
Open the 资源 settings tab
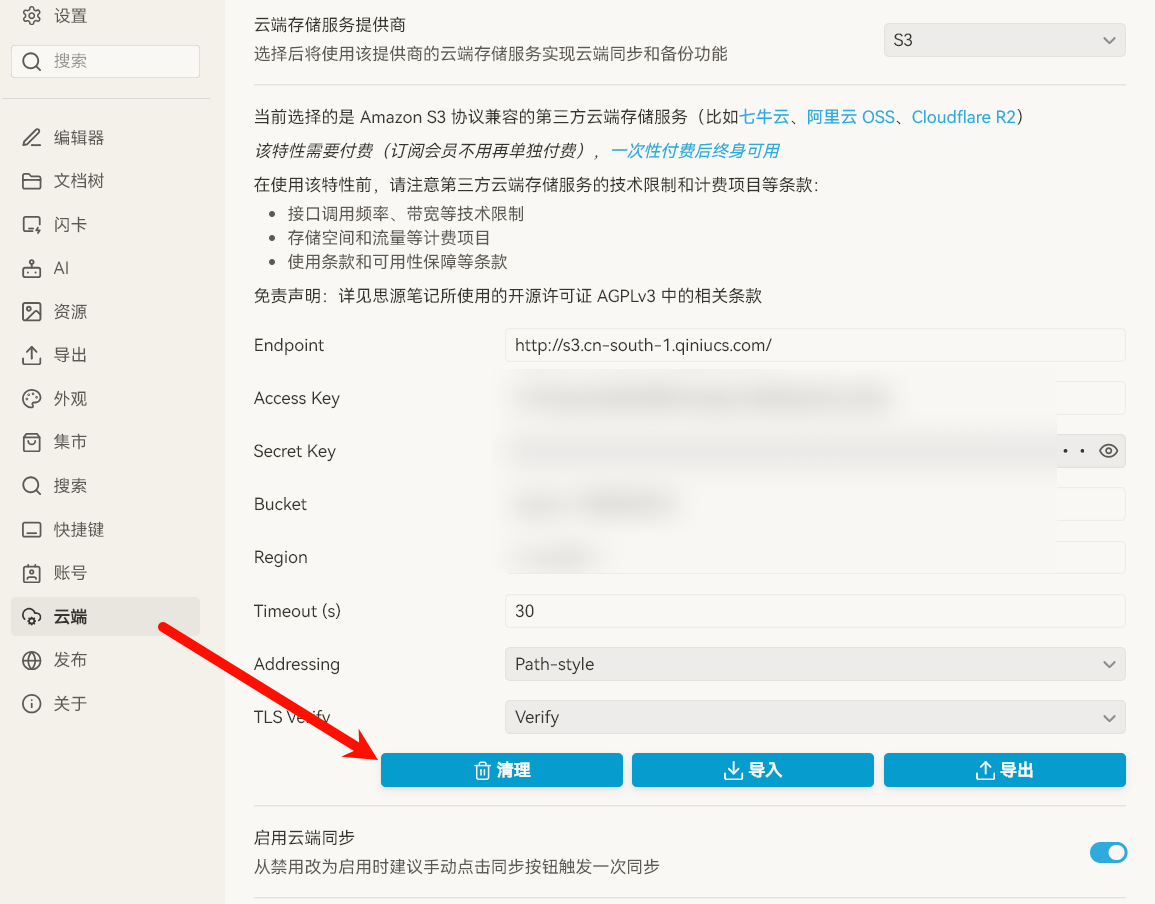coord(105,312)
